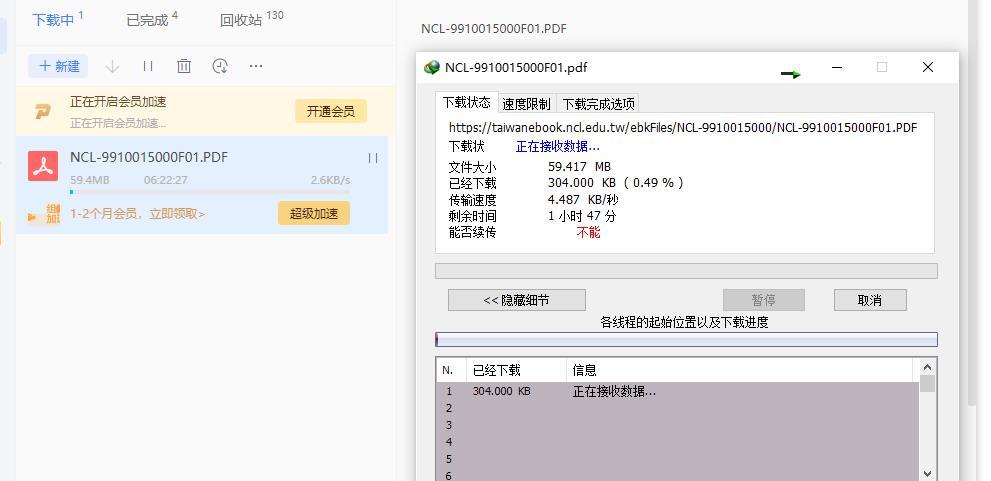
Task: Open the 下载完成选项 tab
Action: (x=598, y=104)
